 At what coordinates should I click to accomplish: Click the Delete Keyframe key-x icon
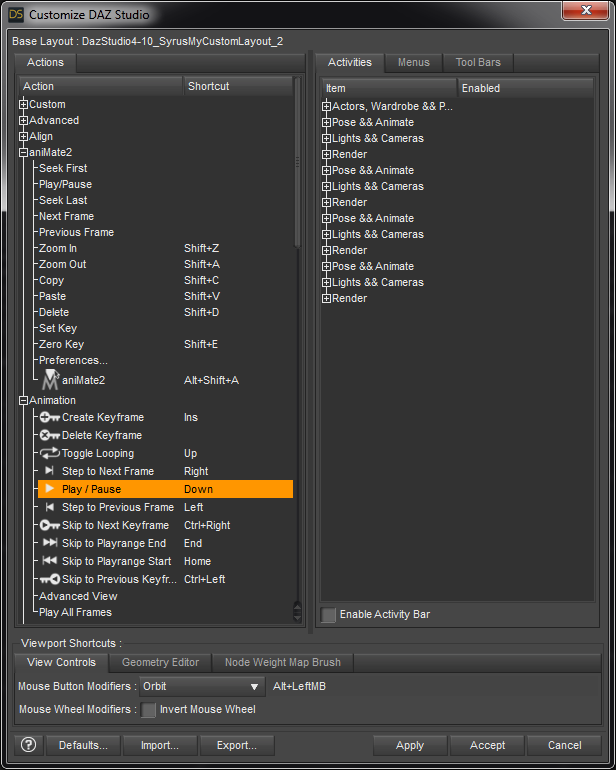50,435
